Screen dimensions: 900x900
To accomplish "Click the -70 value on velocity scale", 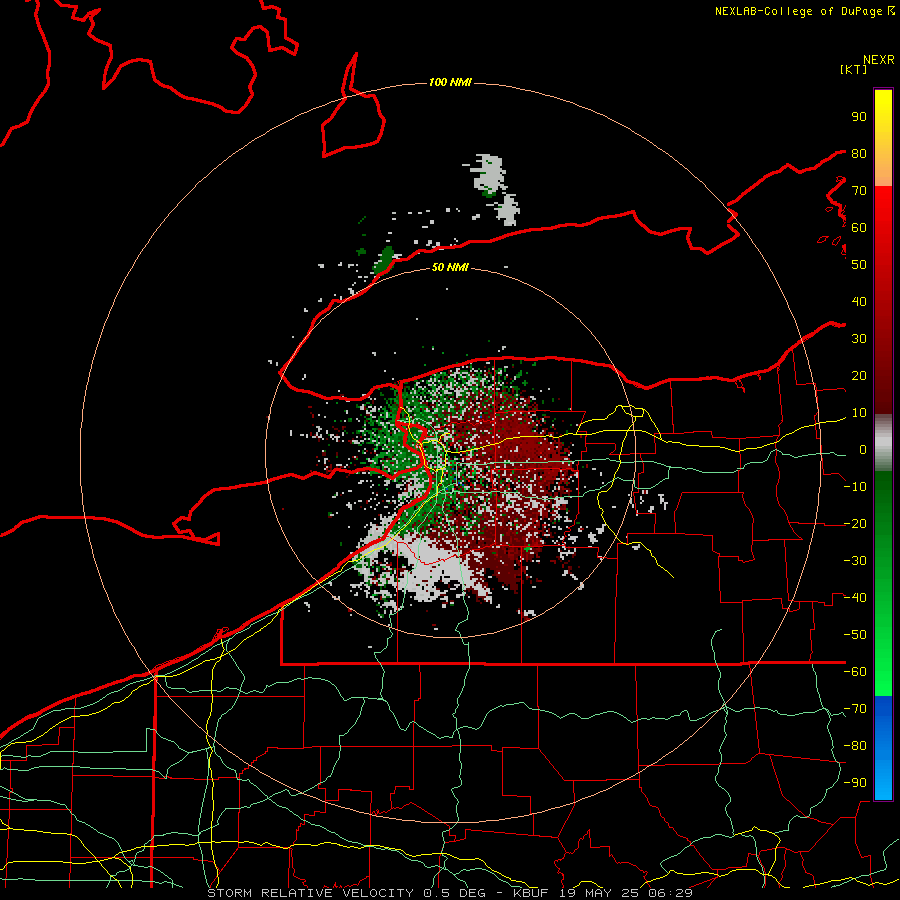I will point(855,708).
